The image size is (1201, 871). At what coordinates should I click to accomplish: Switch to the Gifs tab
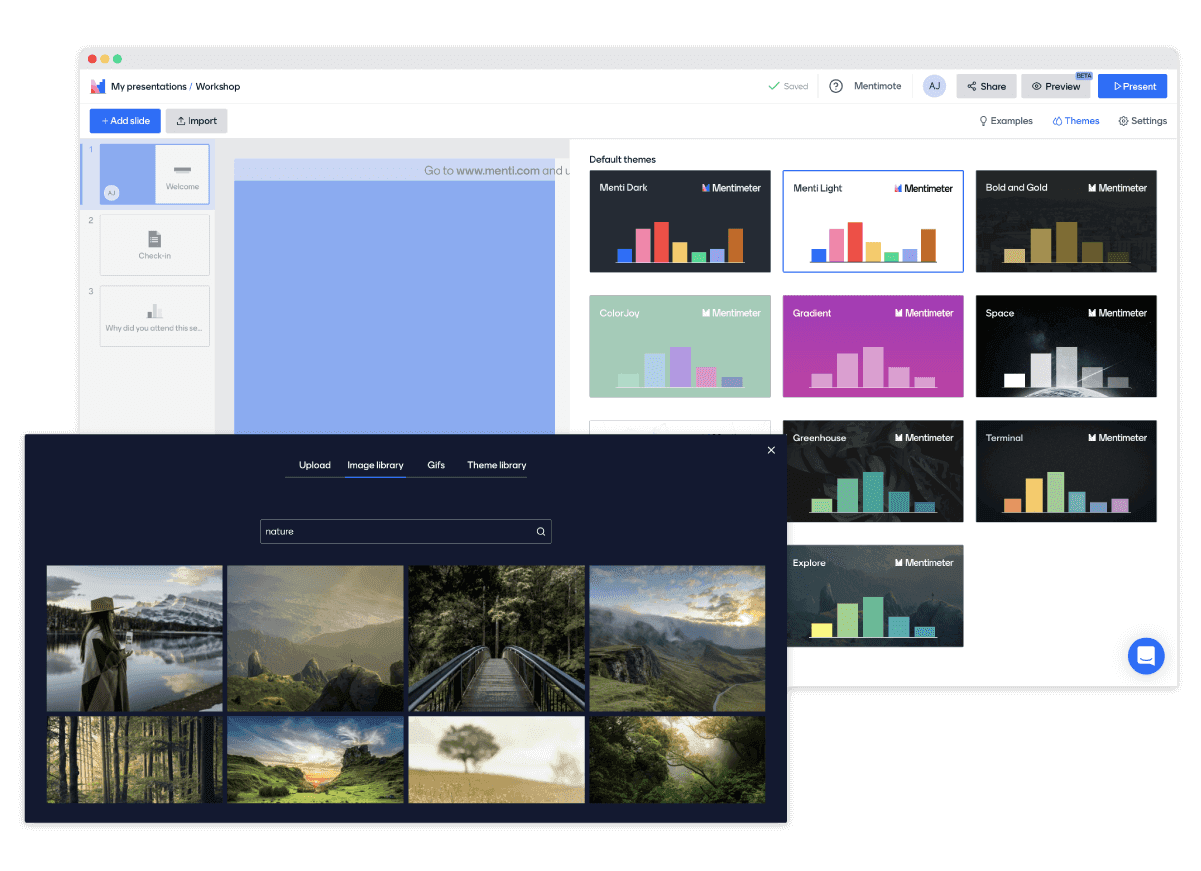coord(436,465)
